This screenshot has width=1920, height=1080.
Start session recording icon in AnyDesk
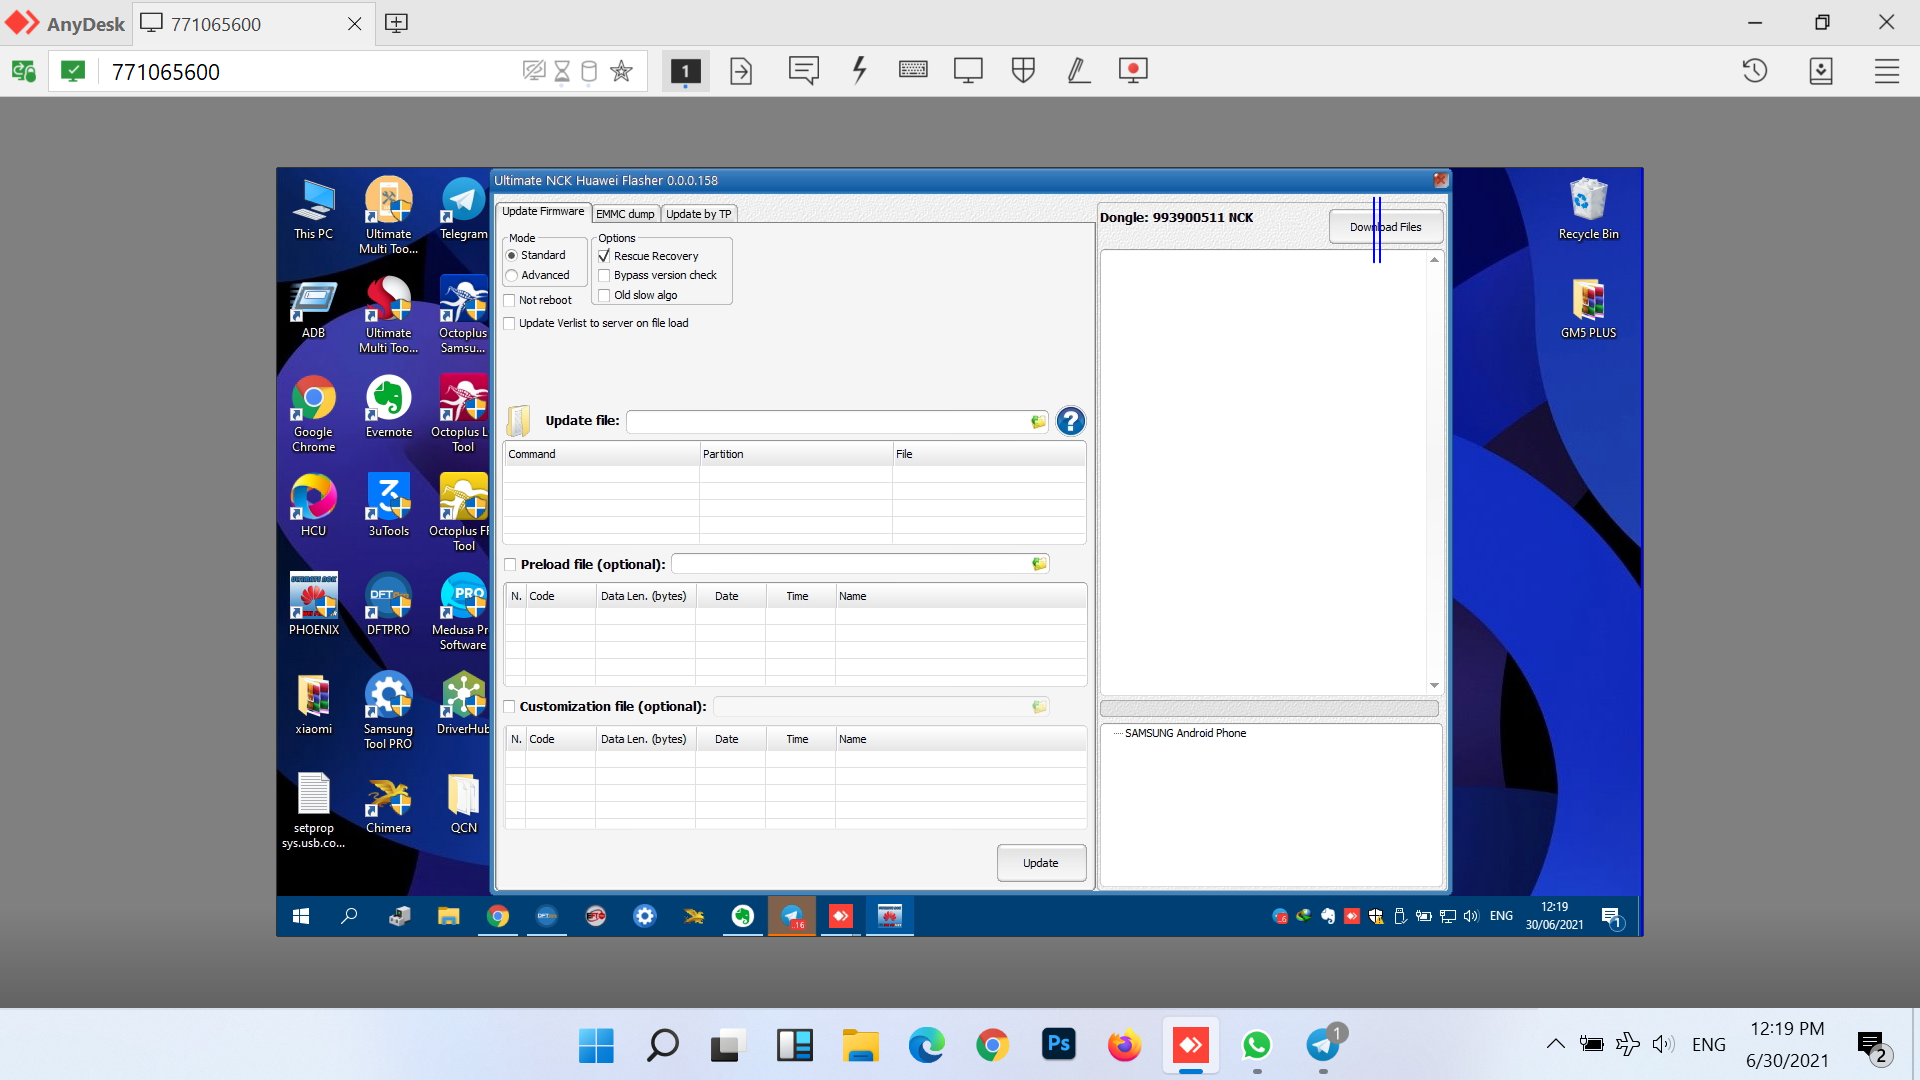point(1133,71)
